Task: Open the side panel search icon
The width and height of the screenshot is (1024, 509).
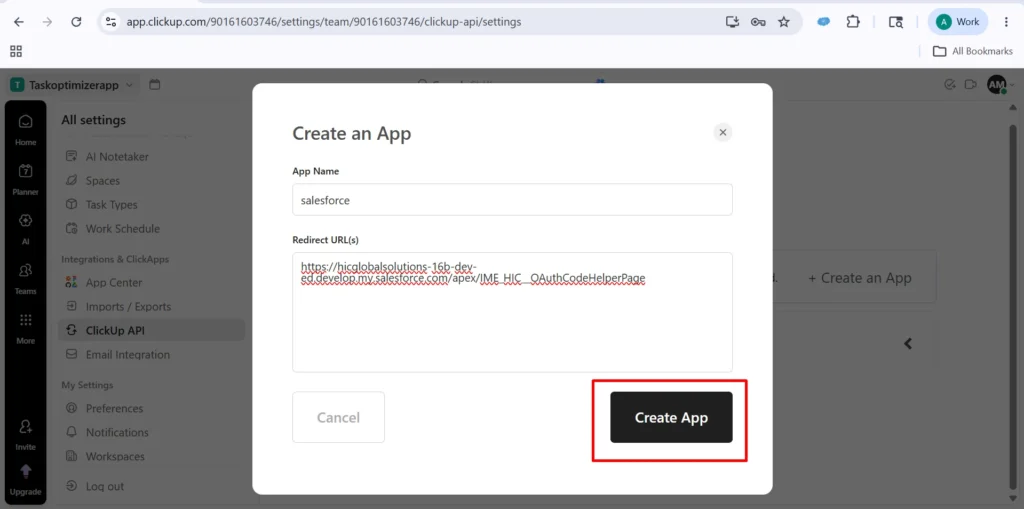Action: click(x=896, y=22)
